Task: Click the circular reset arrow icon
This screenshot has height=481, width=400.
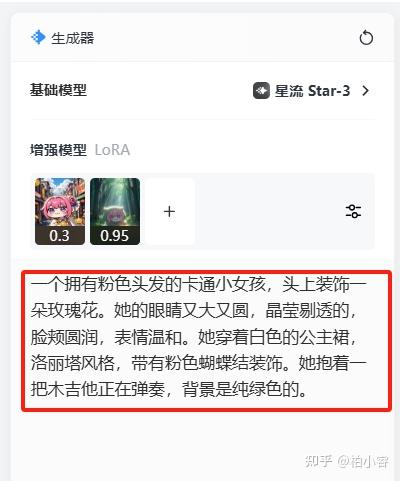Action: [x=366, y=37]
